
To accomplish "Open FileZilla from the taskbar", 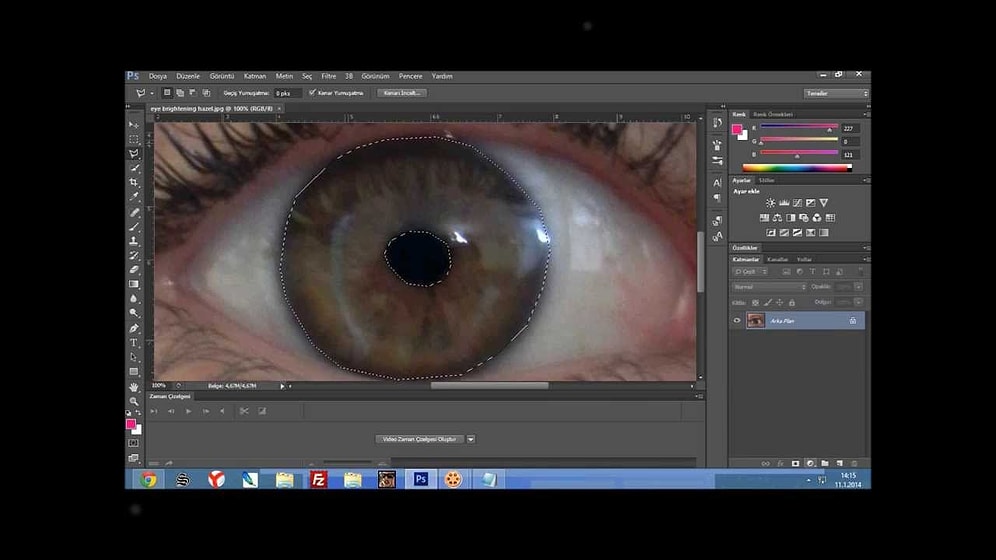I will 318,479.
